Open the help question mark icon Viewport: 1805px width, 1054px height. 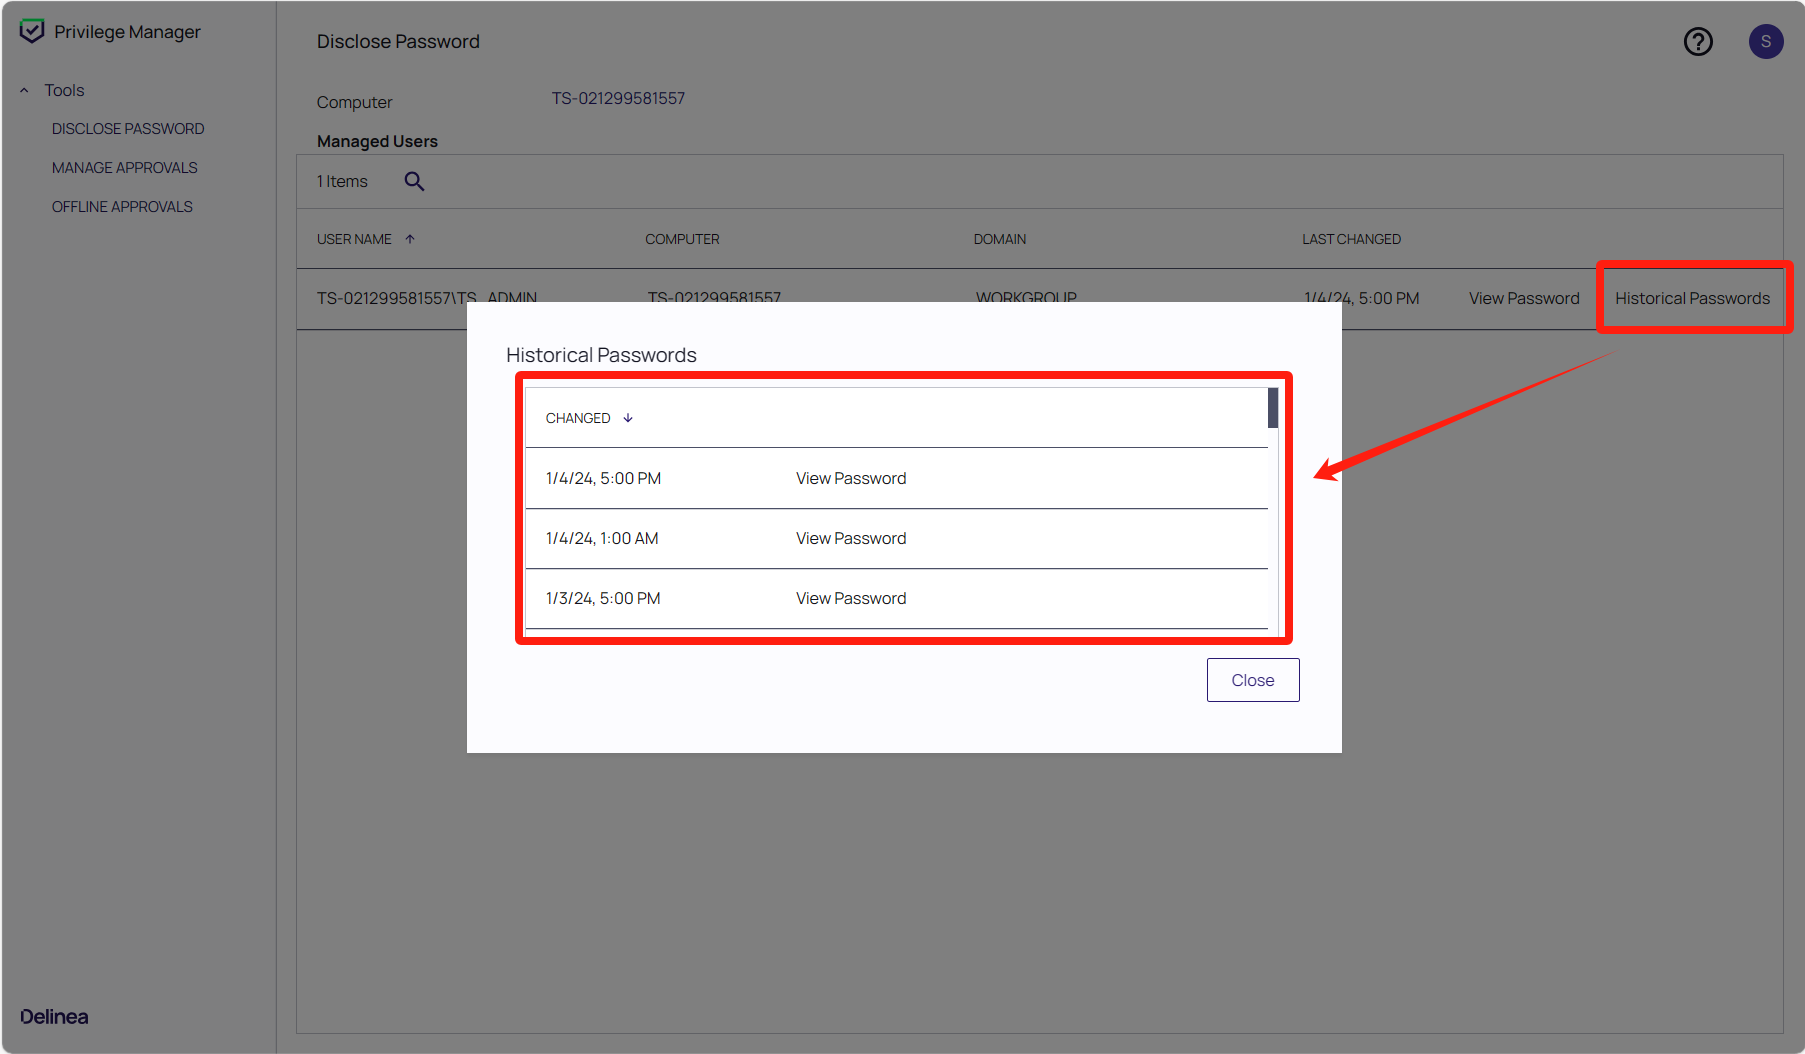(1697, 41)
